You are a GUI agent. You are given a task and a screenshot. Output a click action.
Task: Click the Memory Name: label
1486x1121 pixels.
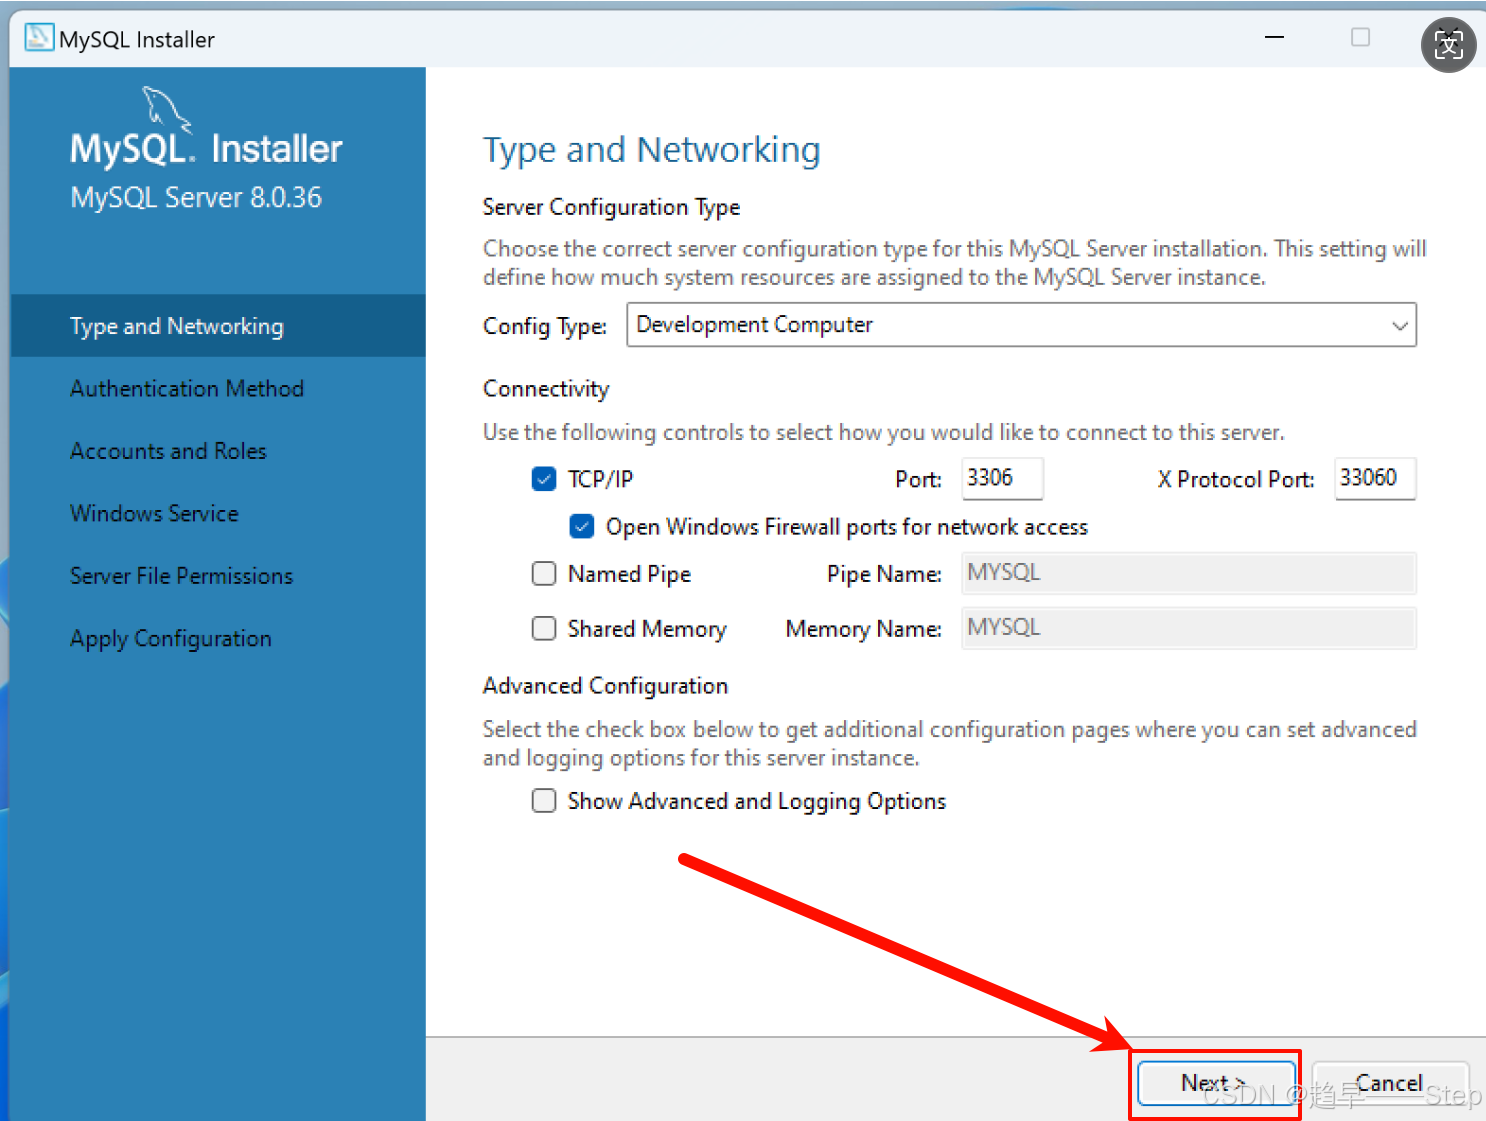coord(863,629)
